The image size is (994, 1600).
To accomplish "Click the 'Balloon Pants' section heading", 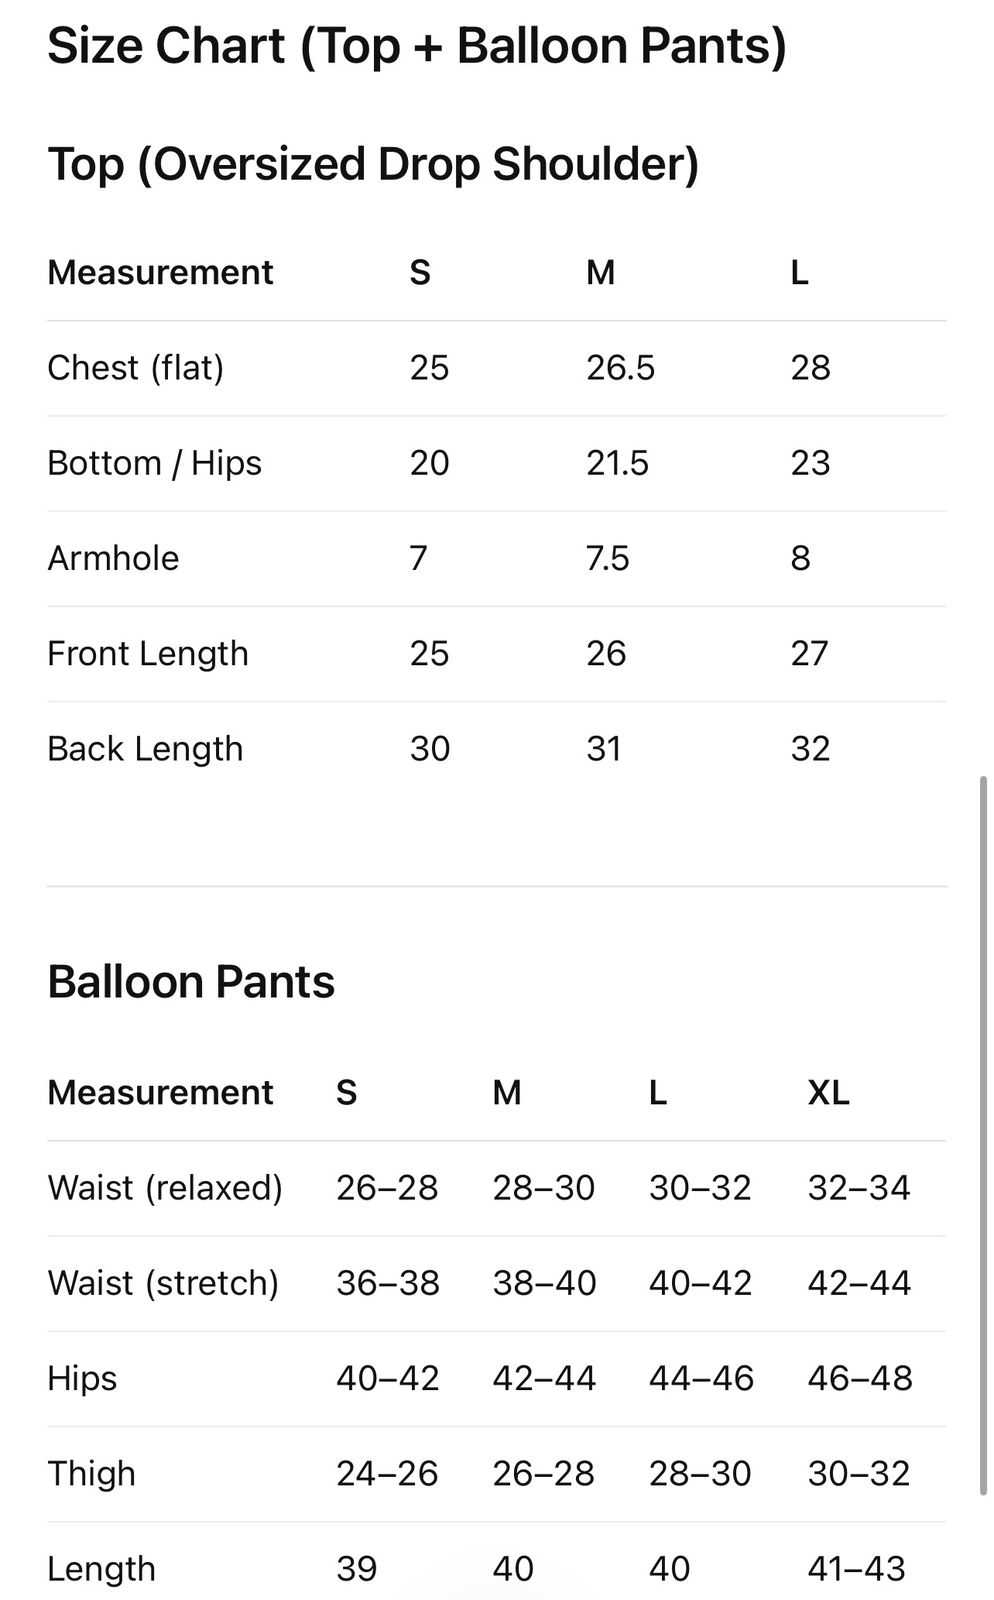I will (x=191, y=982).
